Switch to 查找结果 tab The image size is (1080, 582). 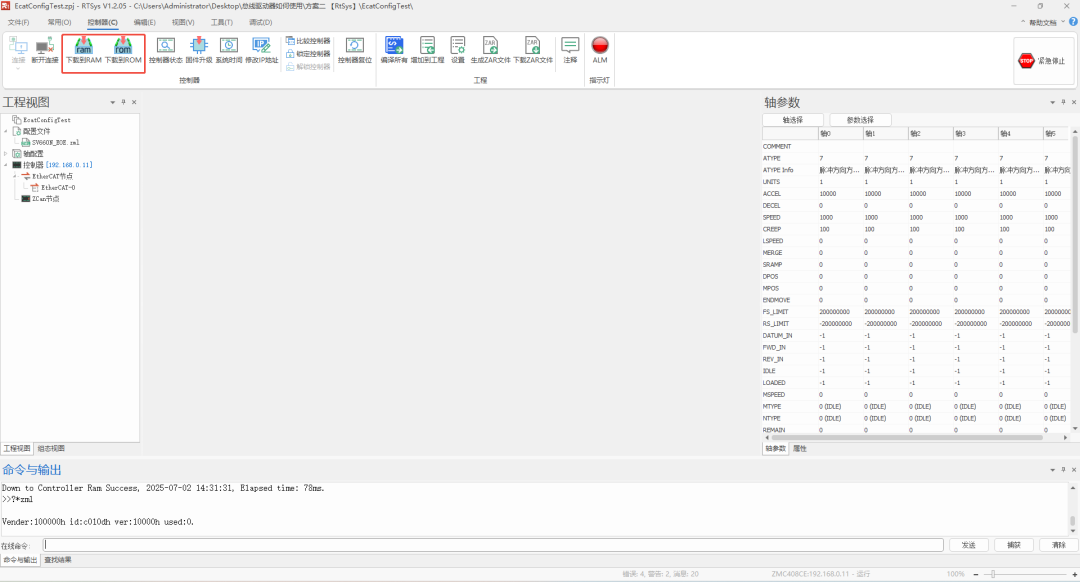(x=58, y=560)
